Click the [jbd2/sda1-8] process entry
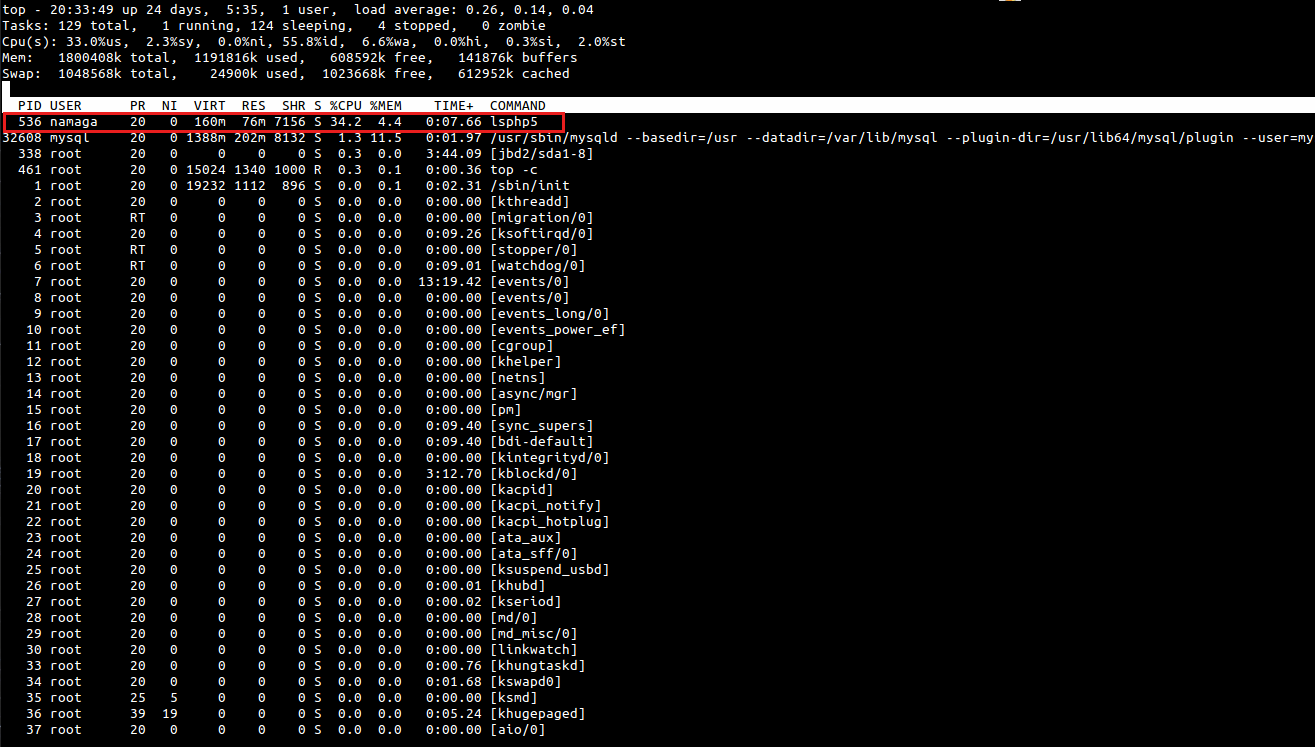Image resolution: width=1315 pixels, height=747 pixels. (x=542, y=153)
